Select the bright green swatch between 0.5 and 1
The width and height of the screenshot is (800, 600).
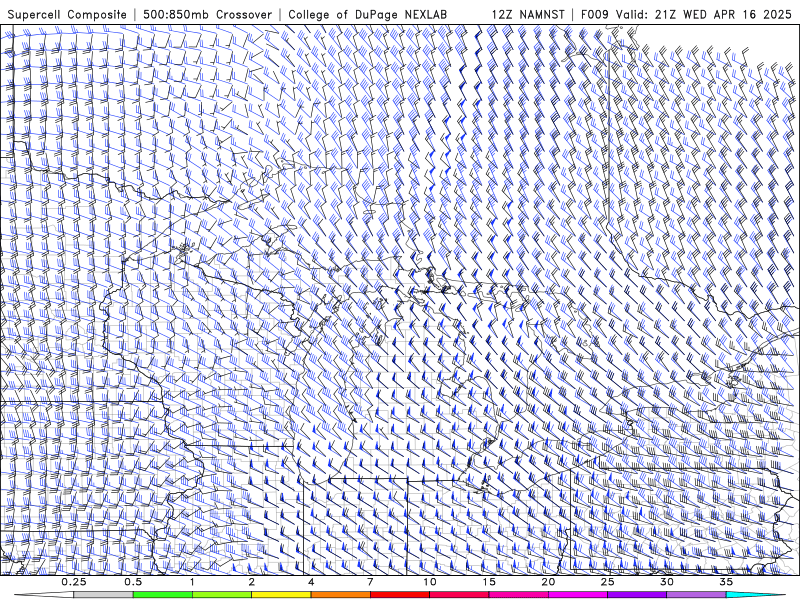[x=163, y=595]
